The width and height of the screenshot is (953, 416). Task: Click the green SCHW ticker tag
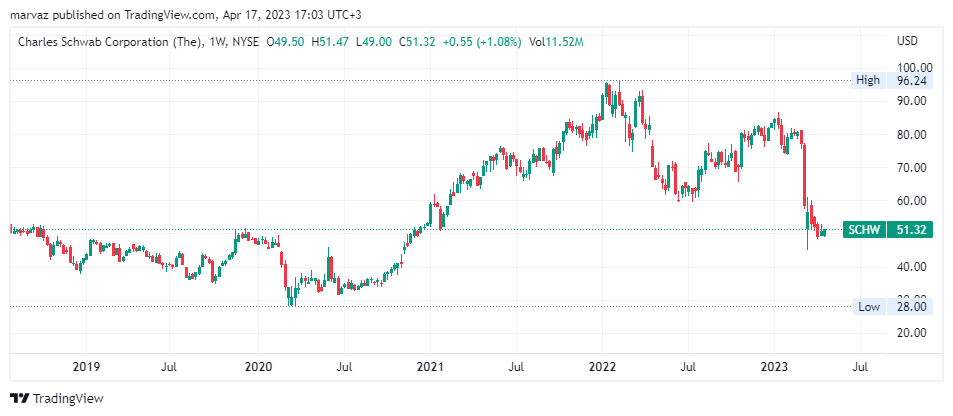[864, 230]
